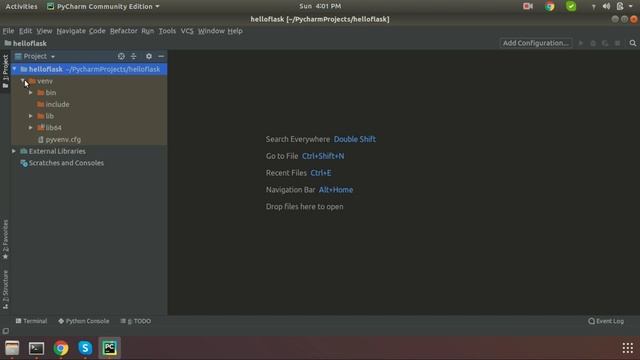
Task: Click Run with Coverage icon
Action: (x=605, y=43)
